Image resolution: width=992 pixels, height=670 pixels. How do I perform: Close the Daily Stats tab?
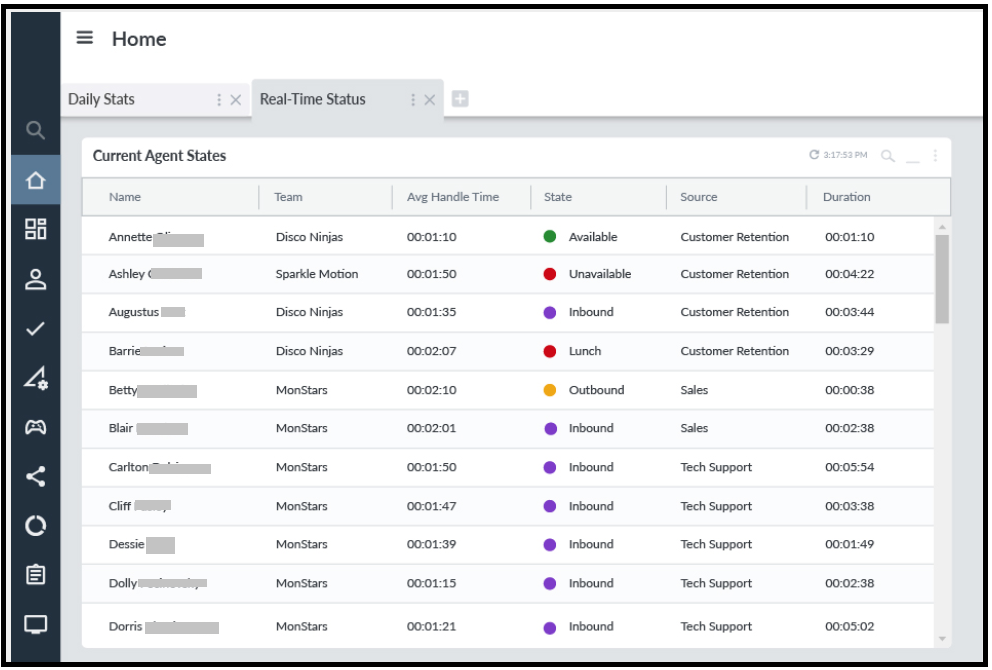(235, 100)
